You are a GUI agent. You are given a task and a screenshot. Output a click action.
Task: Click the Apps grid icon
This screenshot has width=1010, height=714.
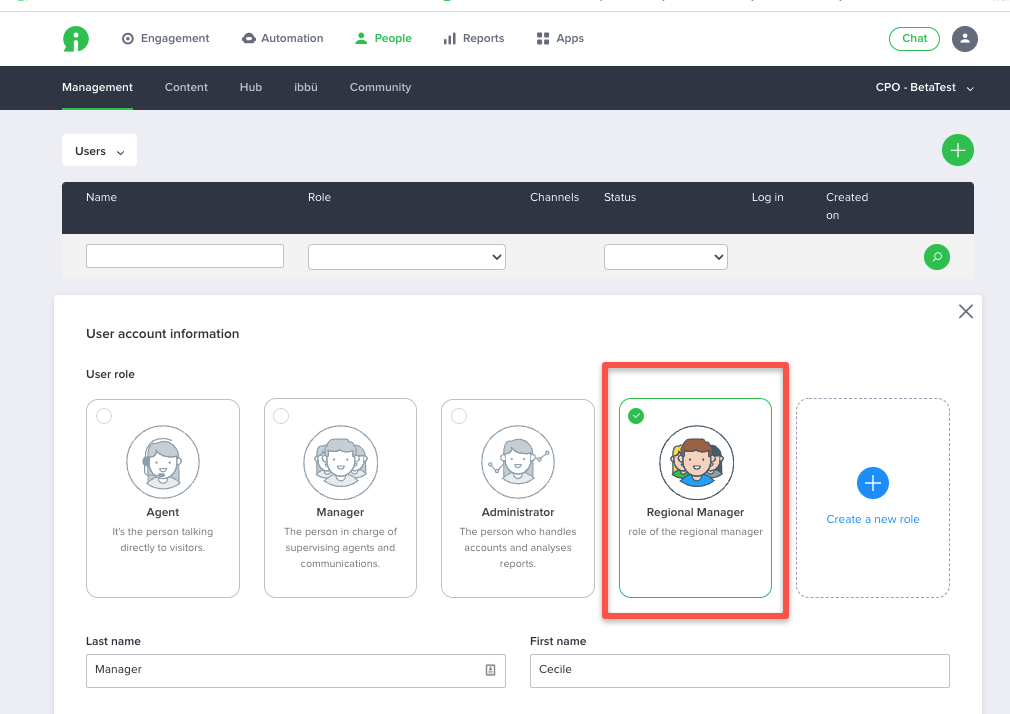click(x=543, y=39)
